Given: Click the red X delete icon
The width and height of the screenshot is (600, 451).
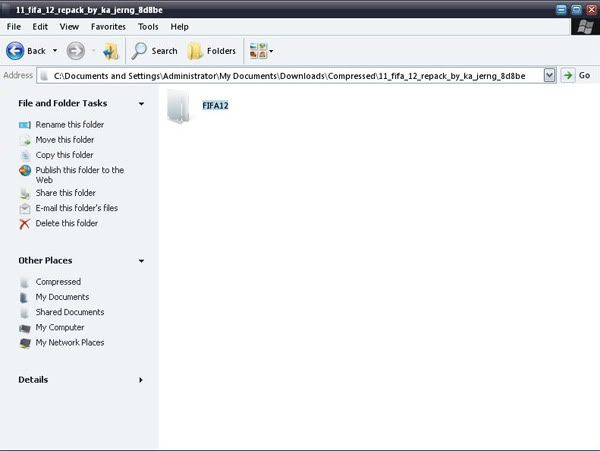Looking at the screenshot, I should pyautogui.click(x=24, y=224).
